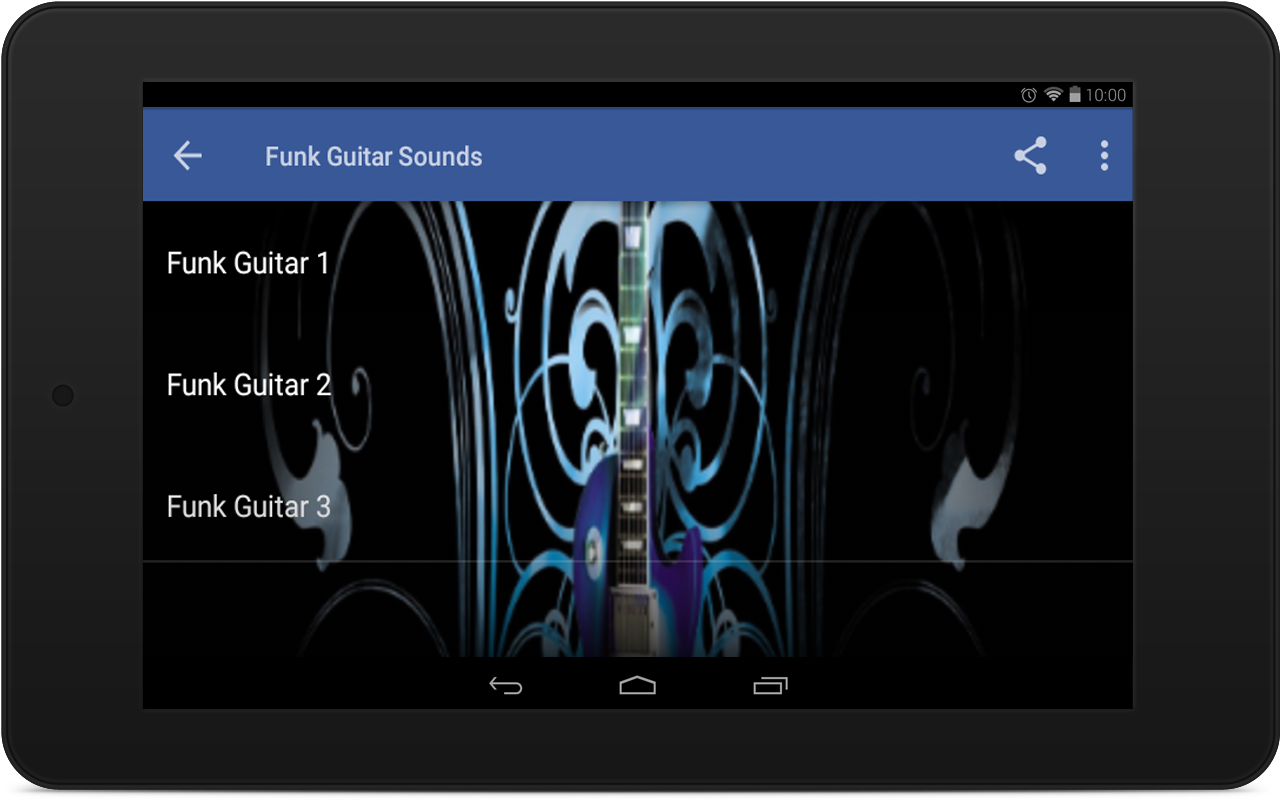This screenshot has height=800, width=1280.
Task: Open the Android recent apps button
Action: 770,685
